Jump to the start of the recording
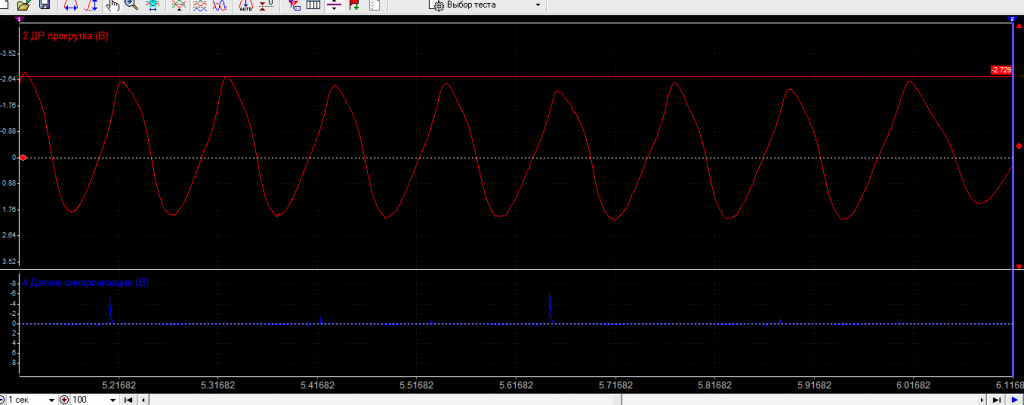The image size is (1024, 405). (129, 400)
